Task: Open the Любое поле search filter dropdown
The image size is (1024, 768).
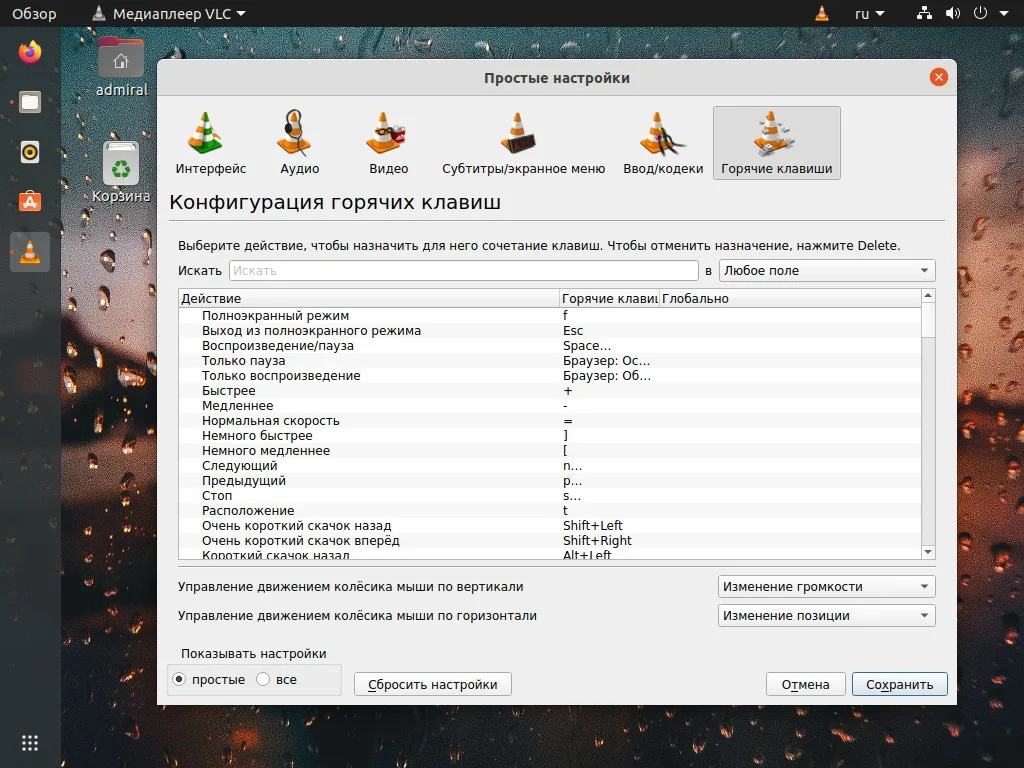Action: tap(826, 270)
